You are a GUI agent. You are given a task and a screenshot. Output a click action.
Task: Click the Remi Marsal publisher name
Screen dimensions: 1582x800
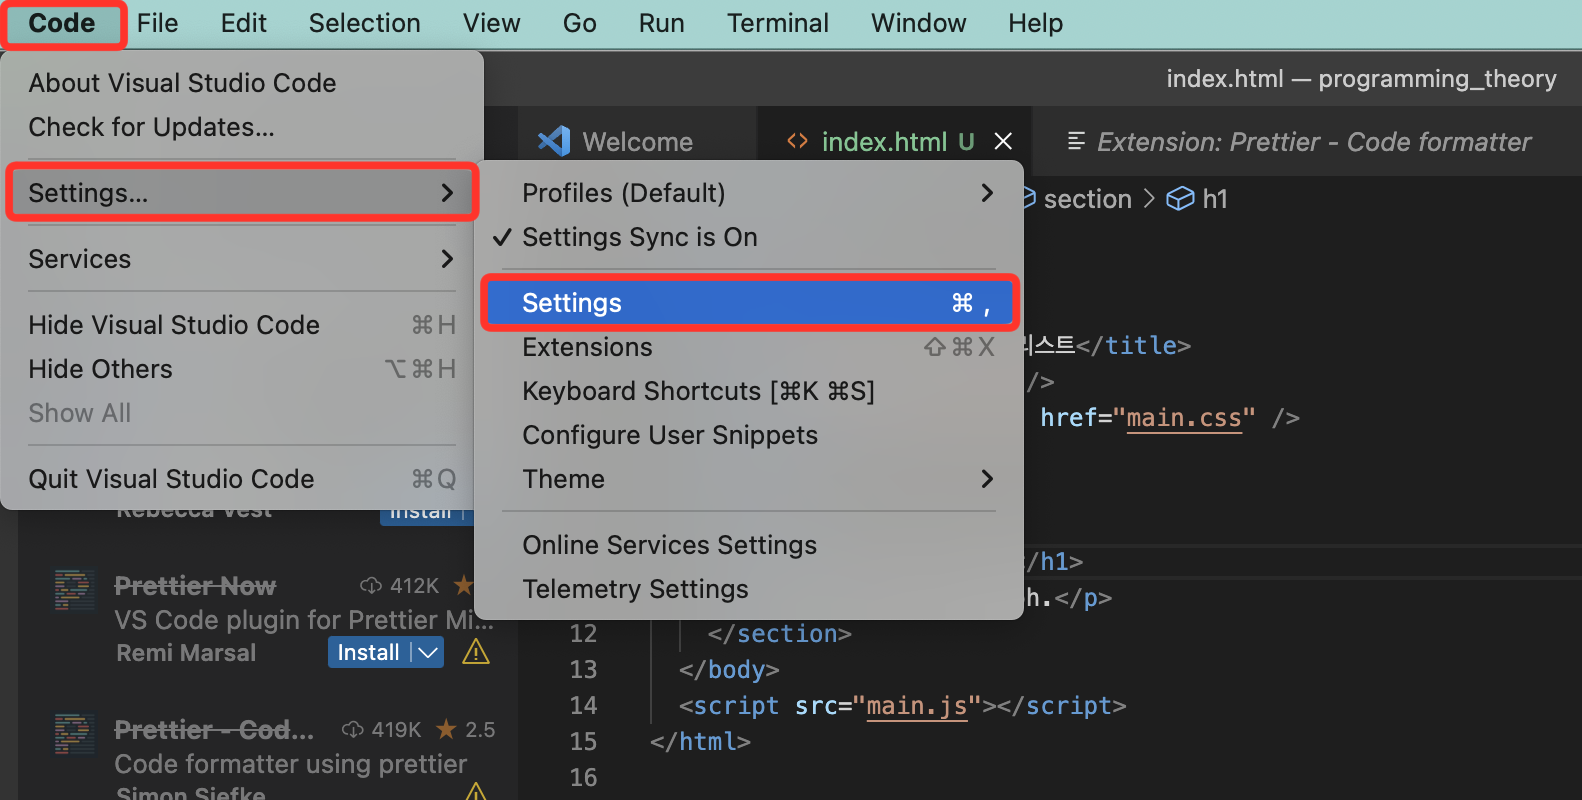click(x=186, y=653)
